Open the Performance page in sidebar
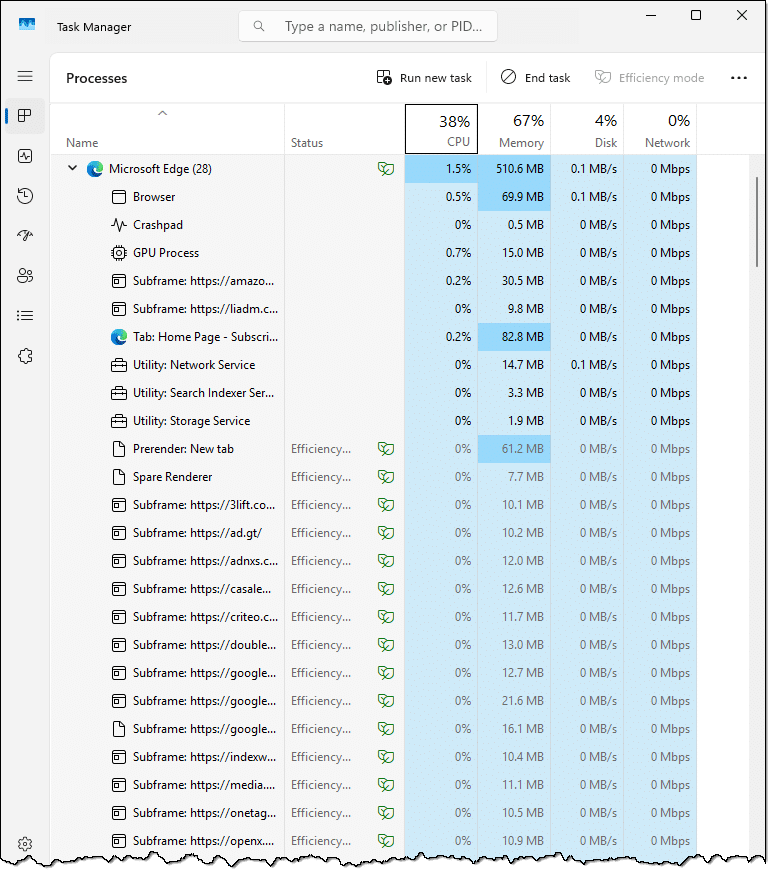The height and width of the screenshot is (874, 771). tap(25, 156)
